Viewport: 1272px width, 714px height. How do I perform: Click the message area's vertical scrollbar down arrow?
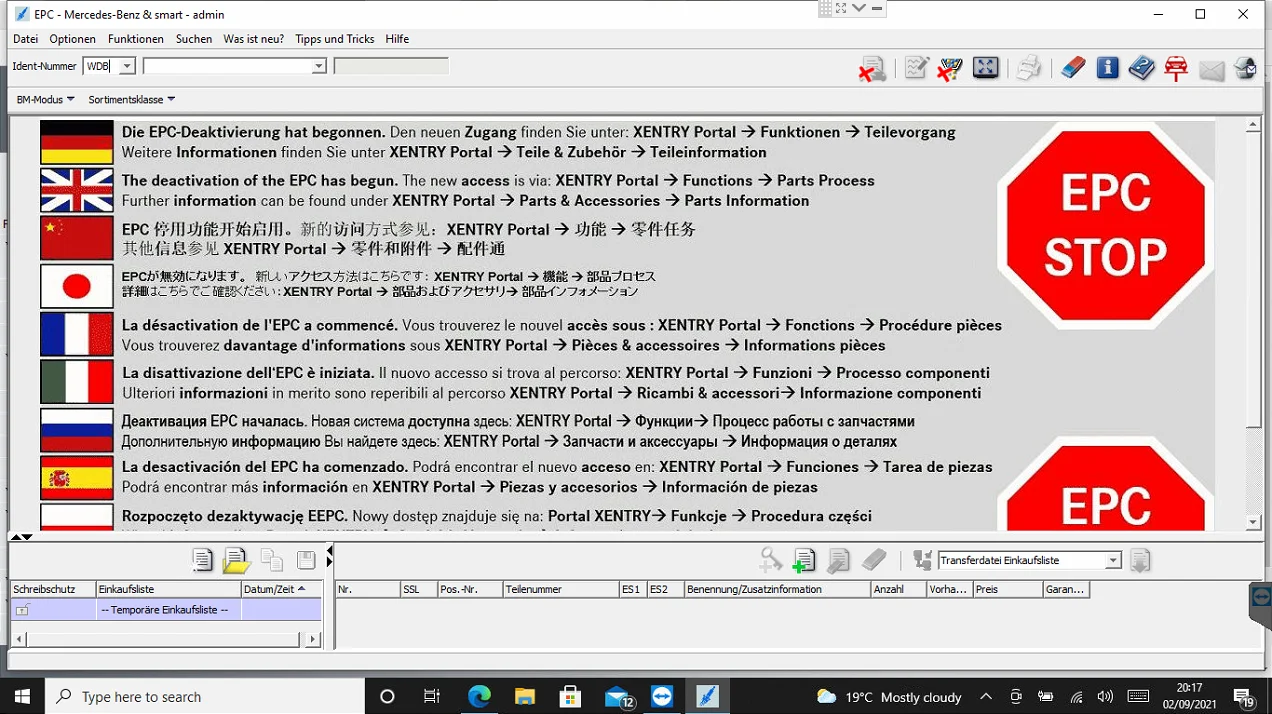tap(1253, 522)
